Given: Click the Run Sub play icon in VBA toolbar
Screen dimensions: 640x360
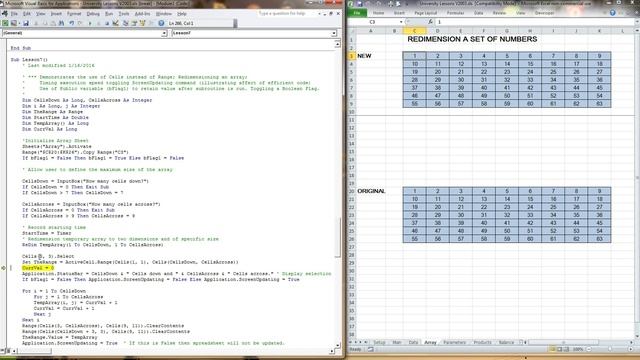Looking at the screenshot, I should coord(90,23).
